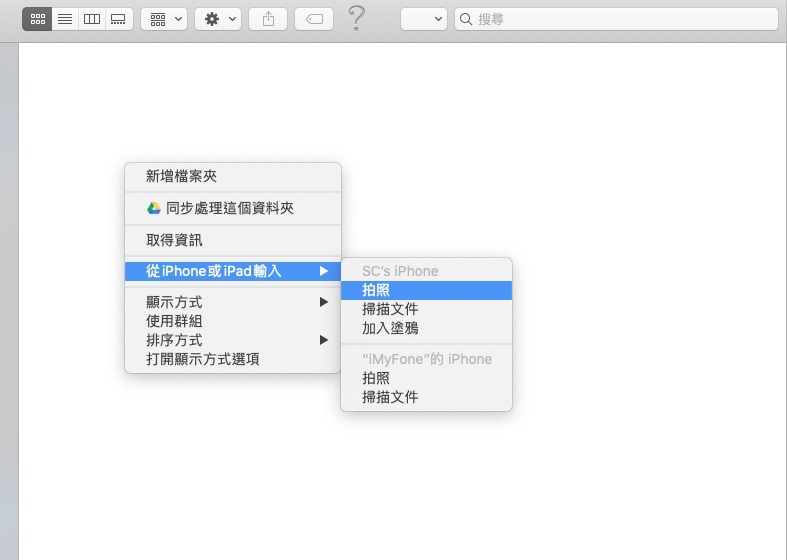
Task: Select 拍照 under SC's iPhone
Action: [x=427, y=290]
